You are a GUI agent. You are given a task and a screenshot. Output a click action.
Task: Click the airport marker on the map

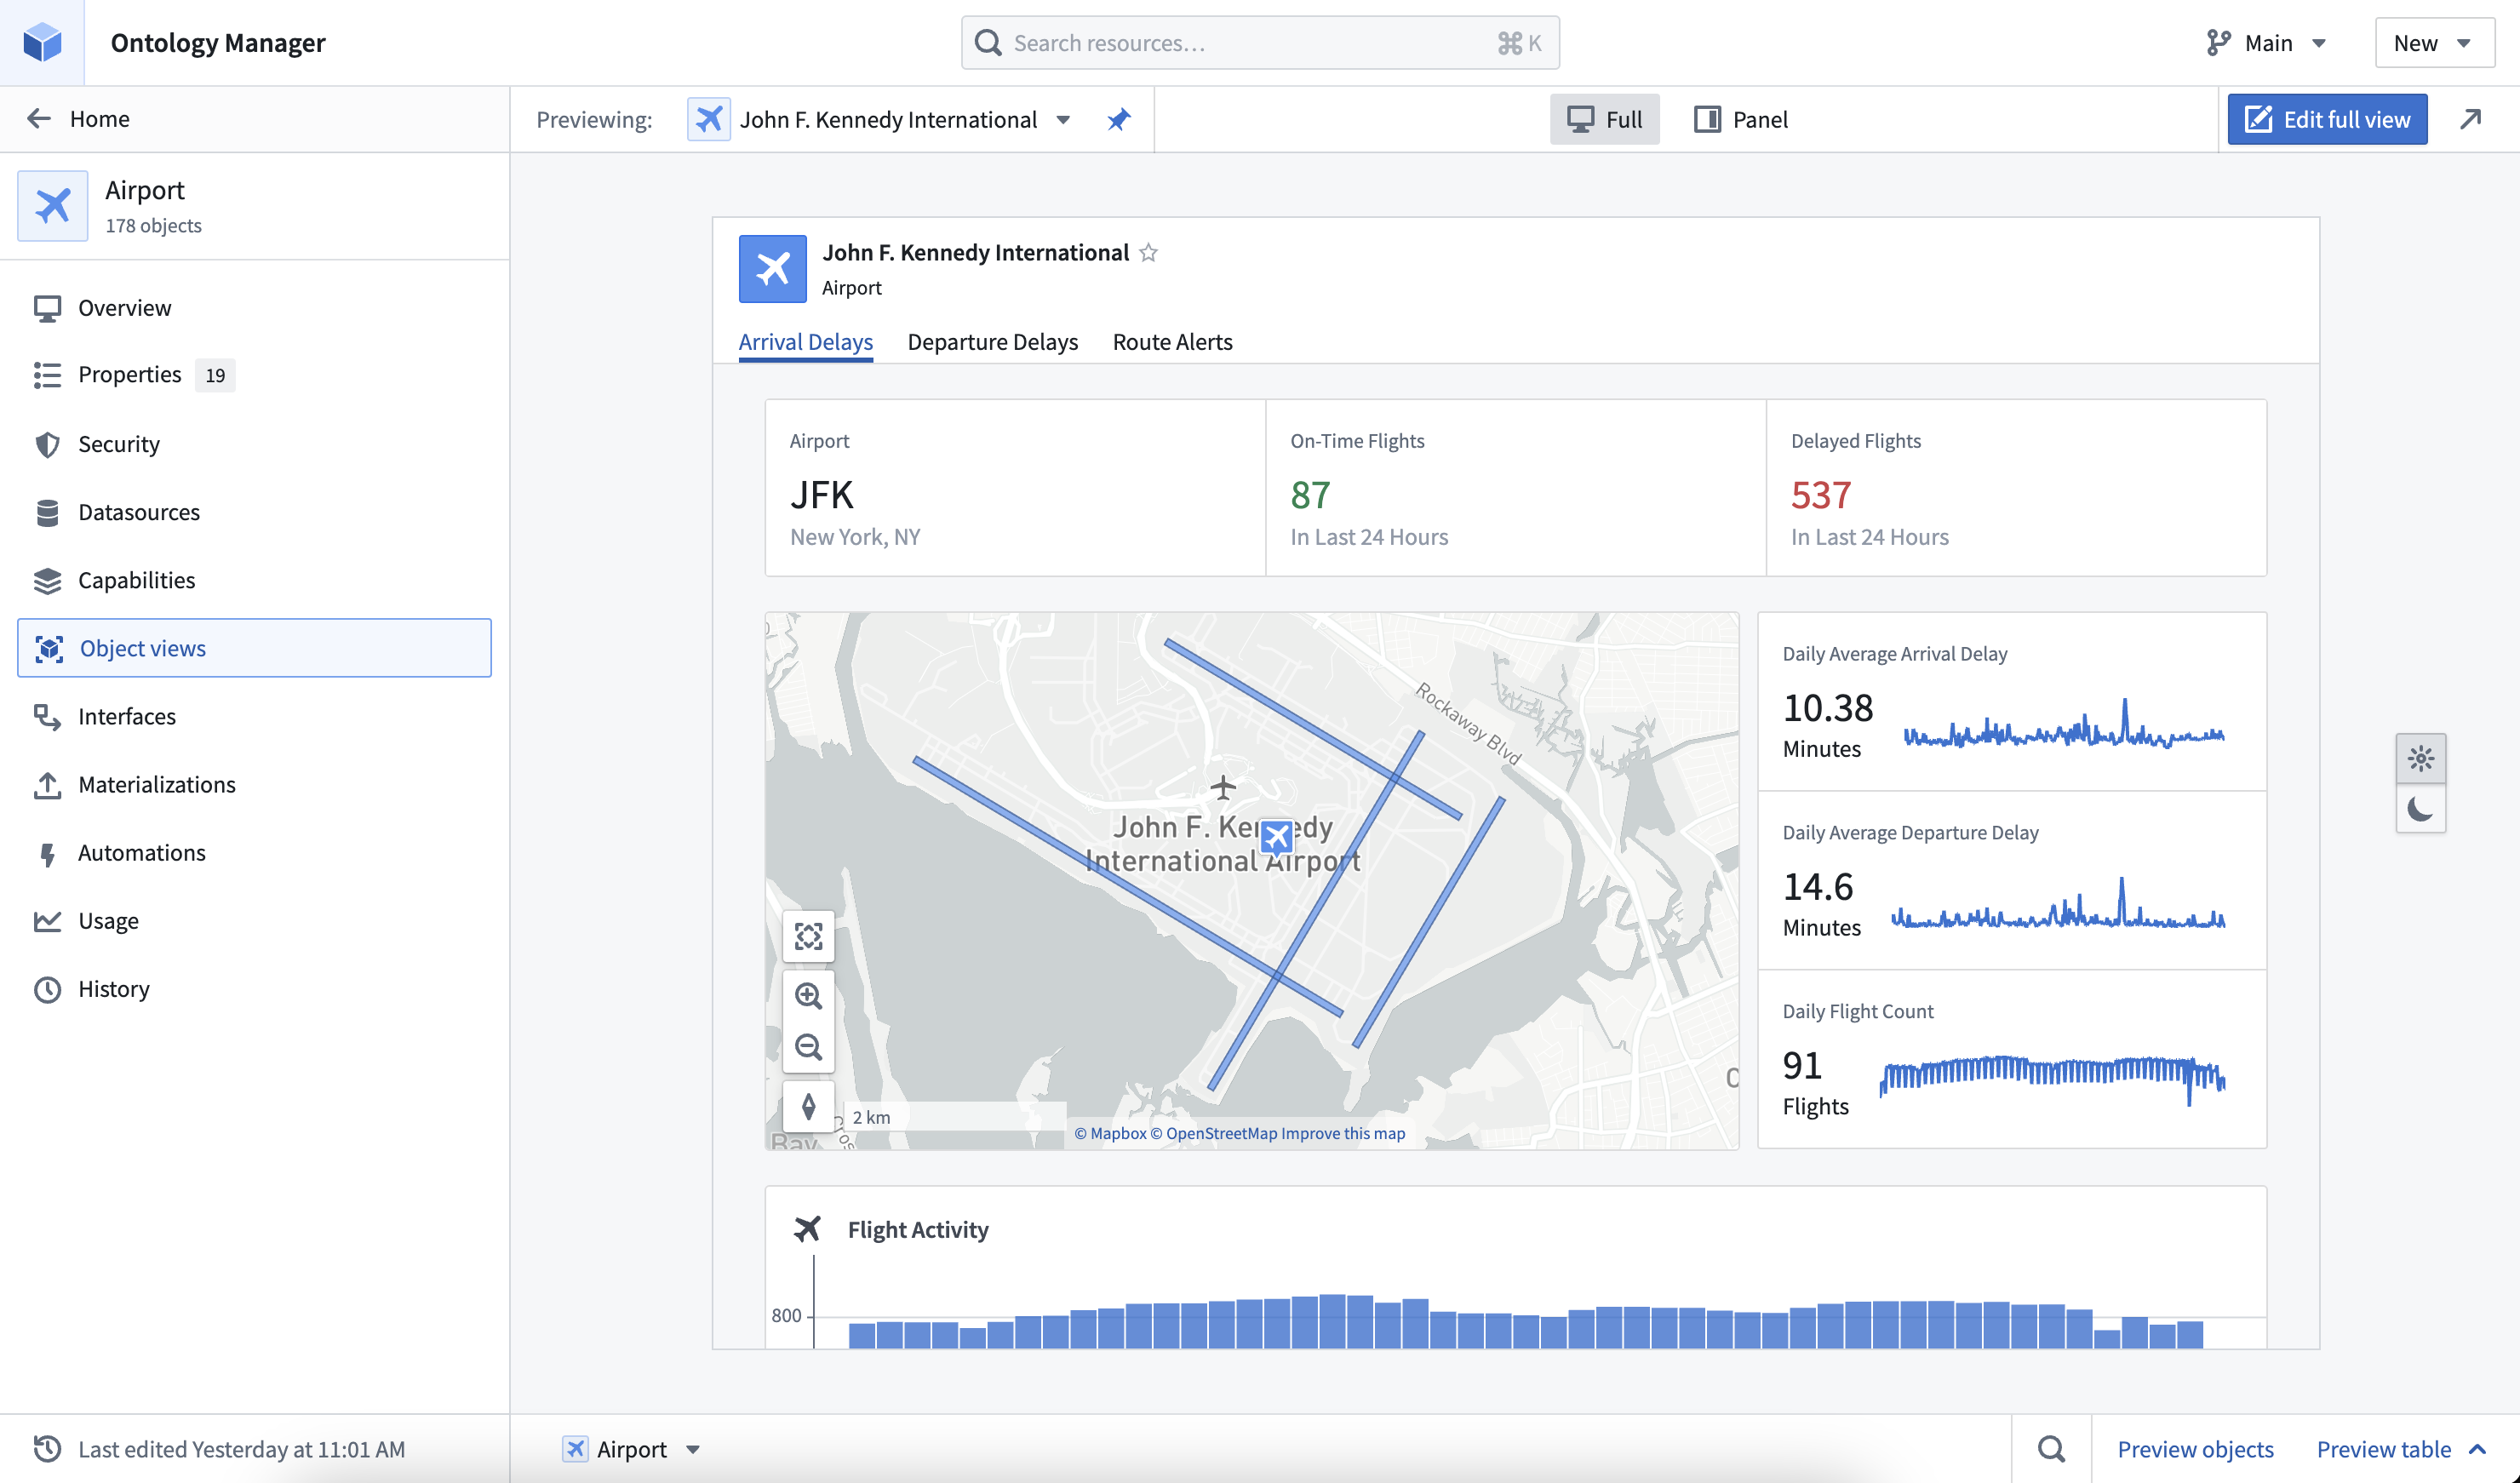pyautogui.click(x=1276, y=837)
